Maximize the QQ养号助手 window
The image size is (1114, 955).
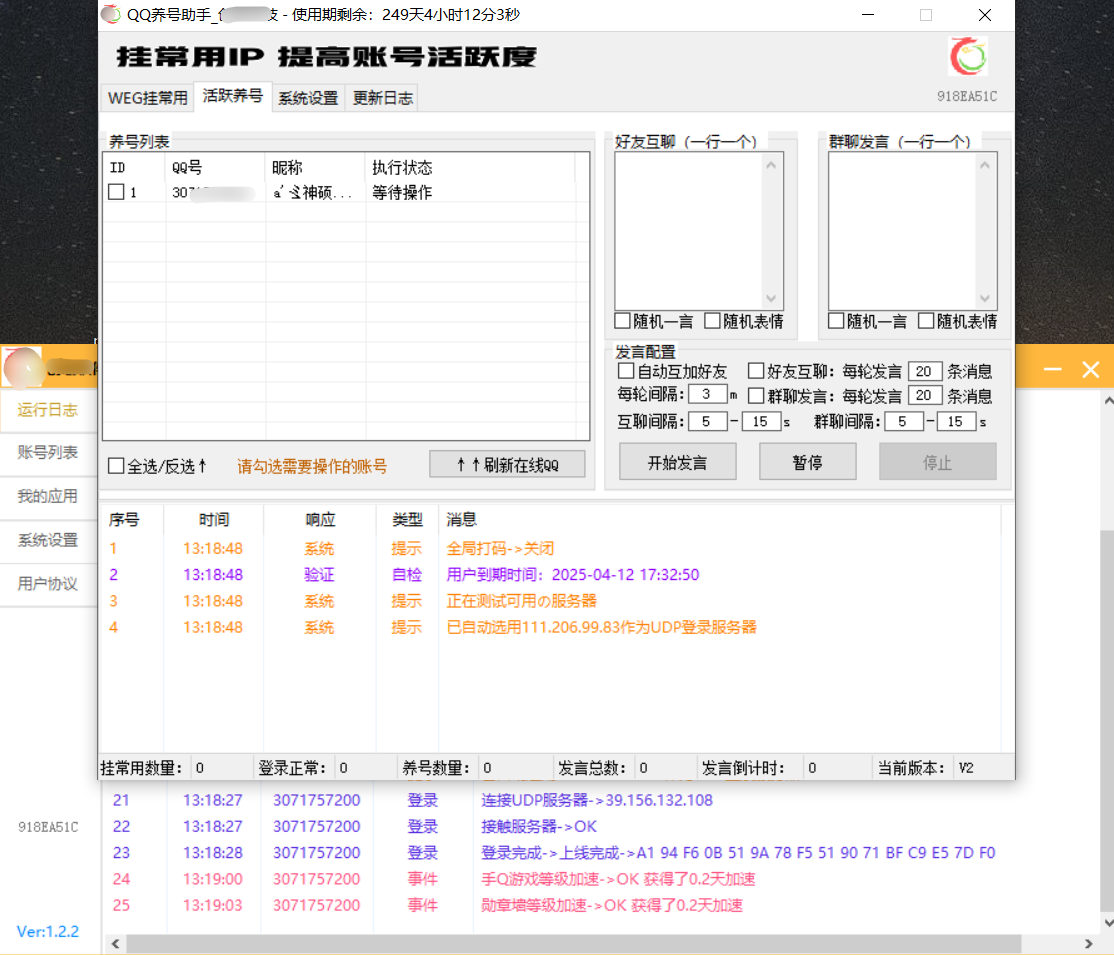pos(926,15)
